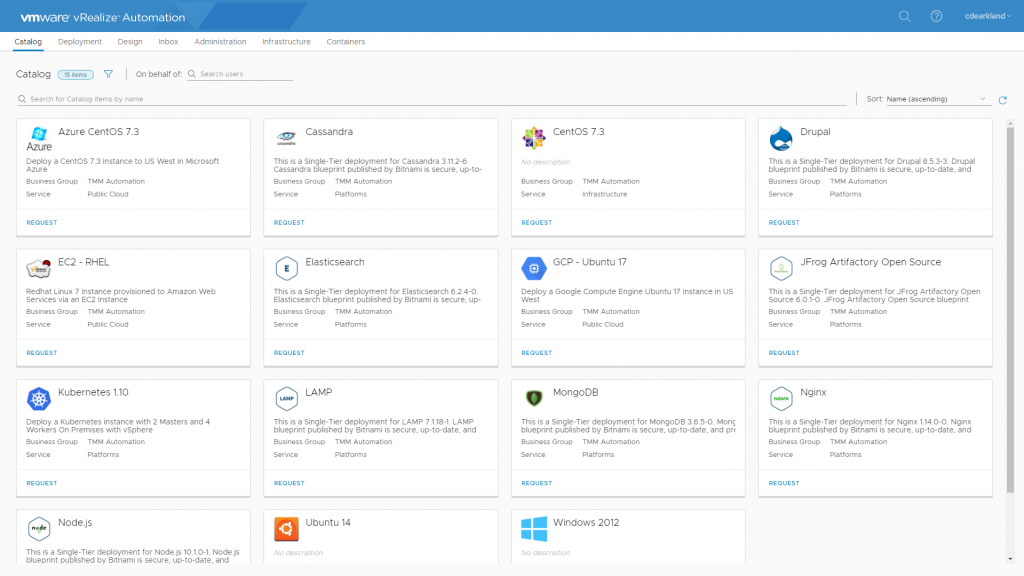The width and height of the screenshot is (1024, 576).
Task: Click the scrollbar down arrow
Action: (1010, 559)
